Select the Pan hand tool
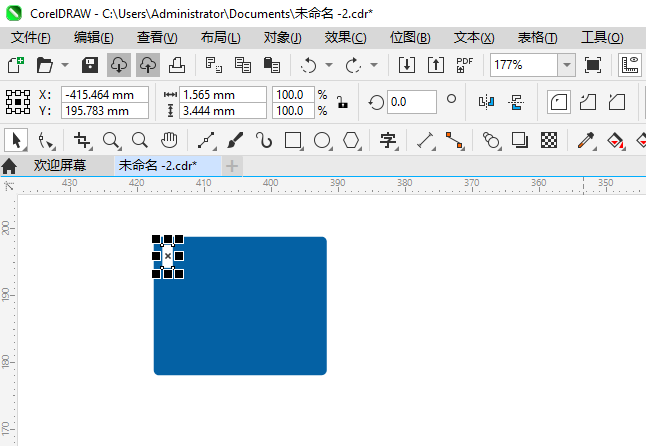The width and height of the screenshot is (646, 446). tap(169, 140)
